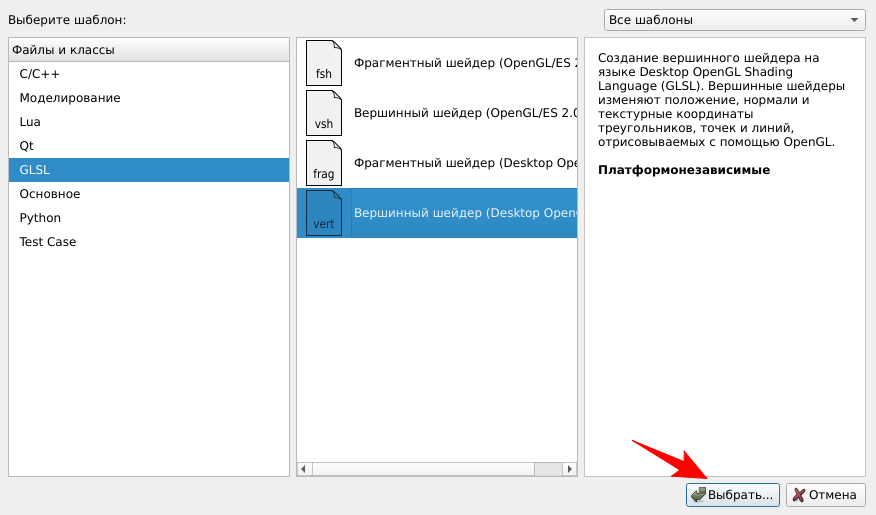Select the Моделирование category
The width and height of the screenshot is (876, 515).
pos(70,98)
